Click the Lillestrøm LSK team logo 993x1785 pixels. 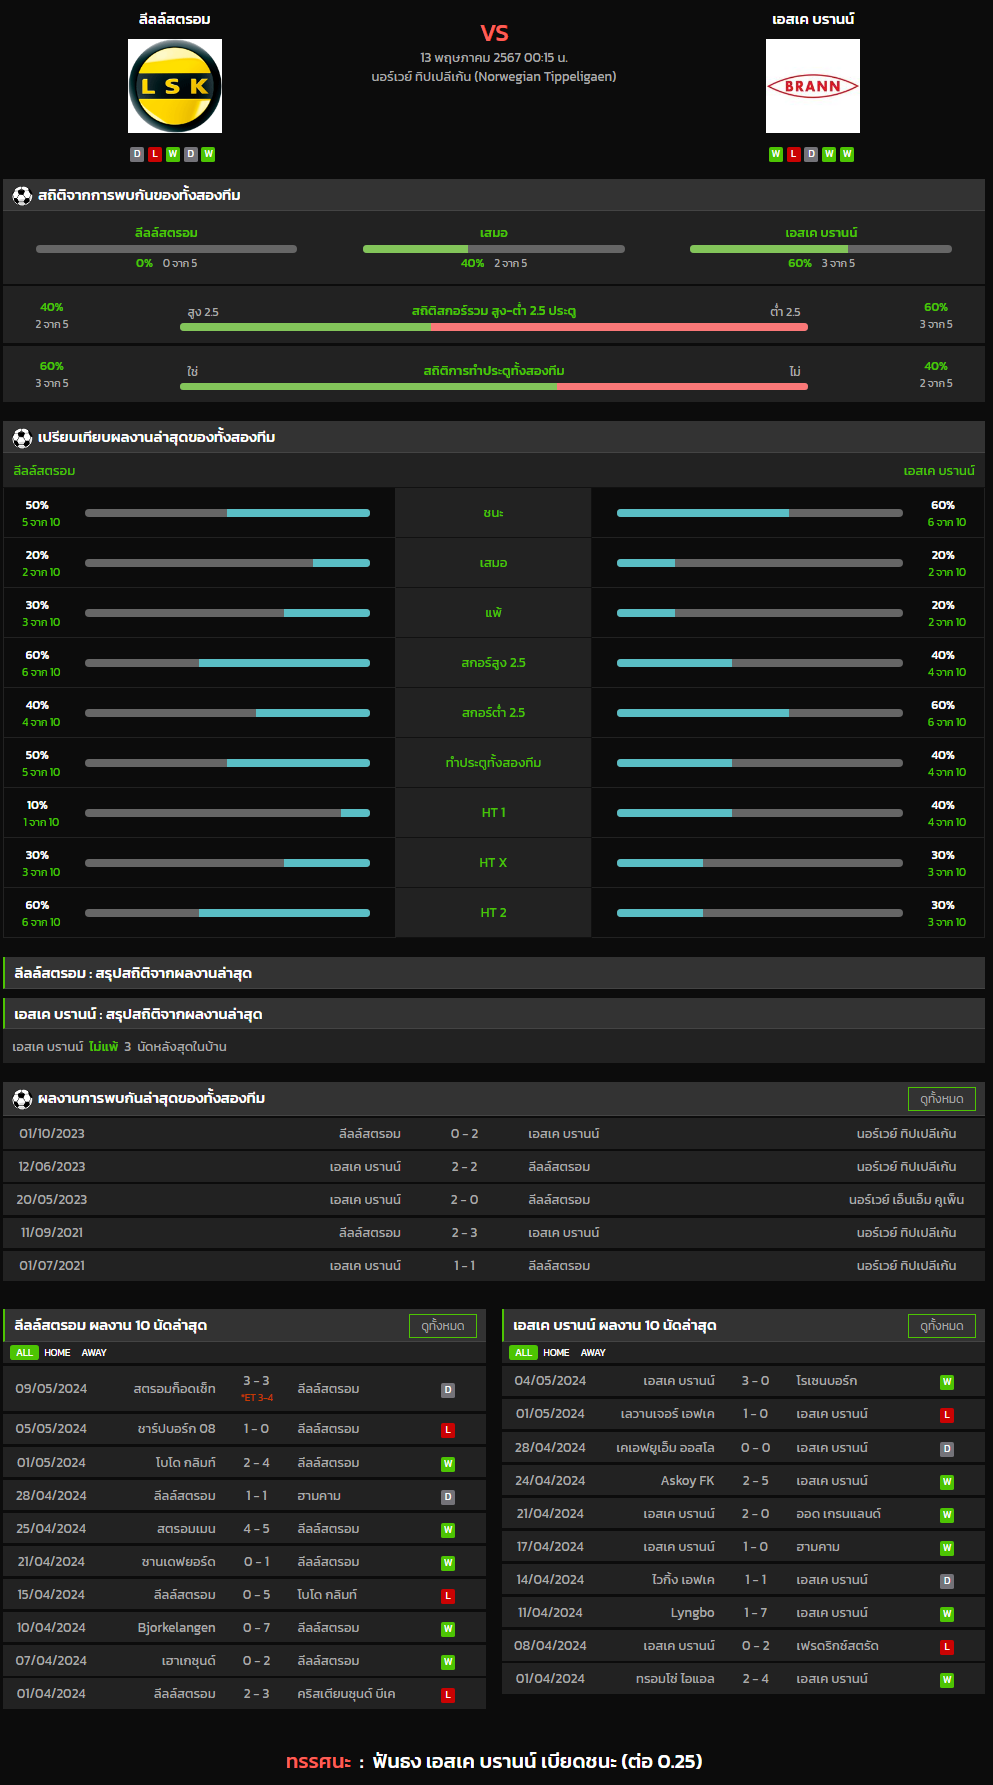tap(175, 86)
